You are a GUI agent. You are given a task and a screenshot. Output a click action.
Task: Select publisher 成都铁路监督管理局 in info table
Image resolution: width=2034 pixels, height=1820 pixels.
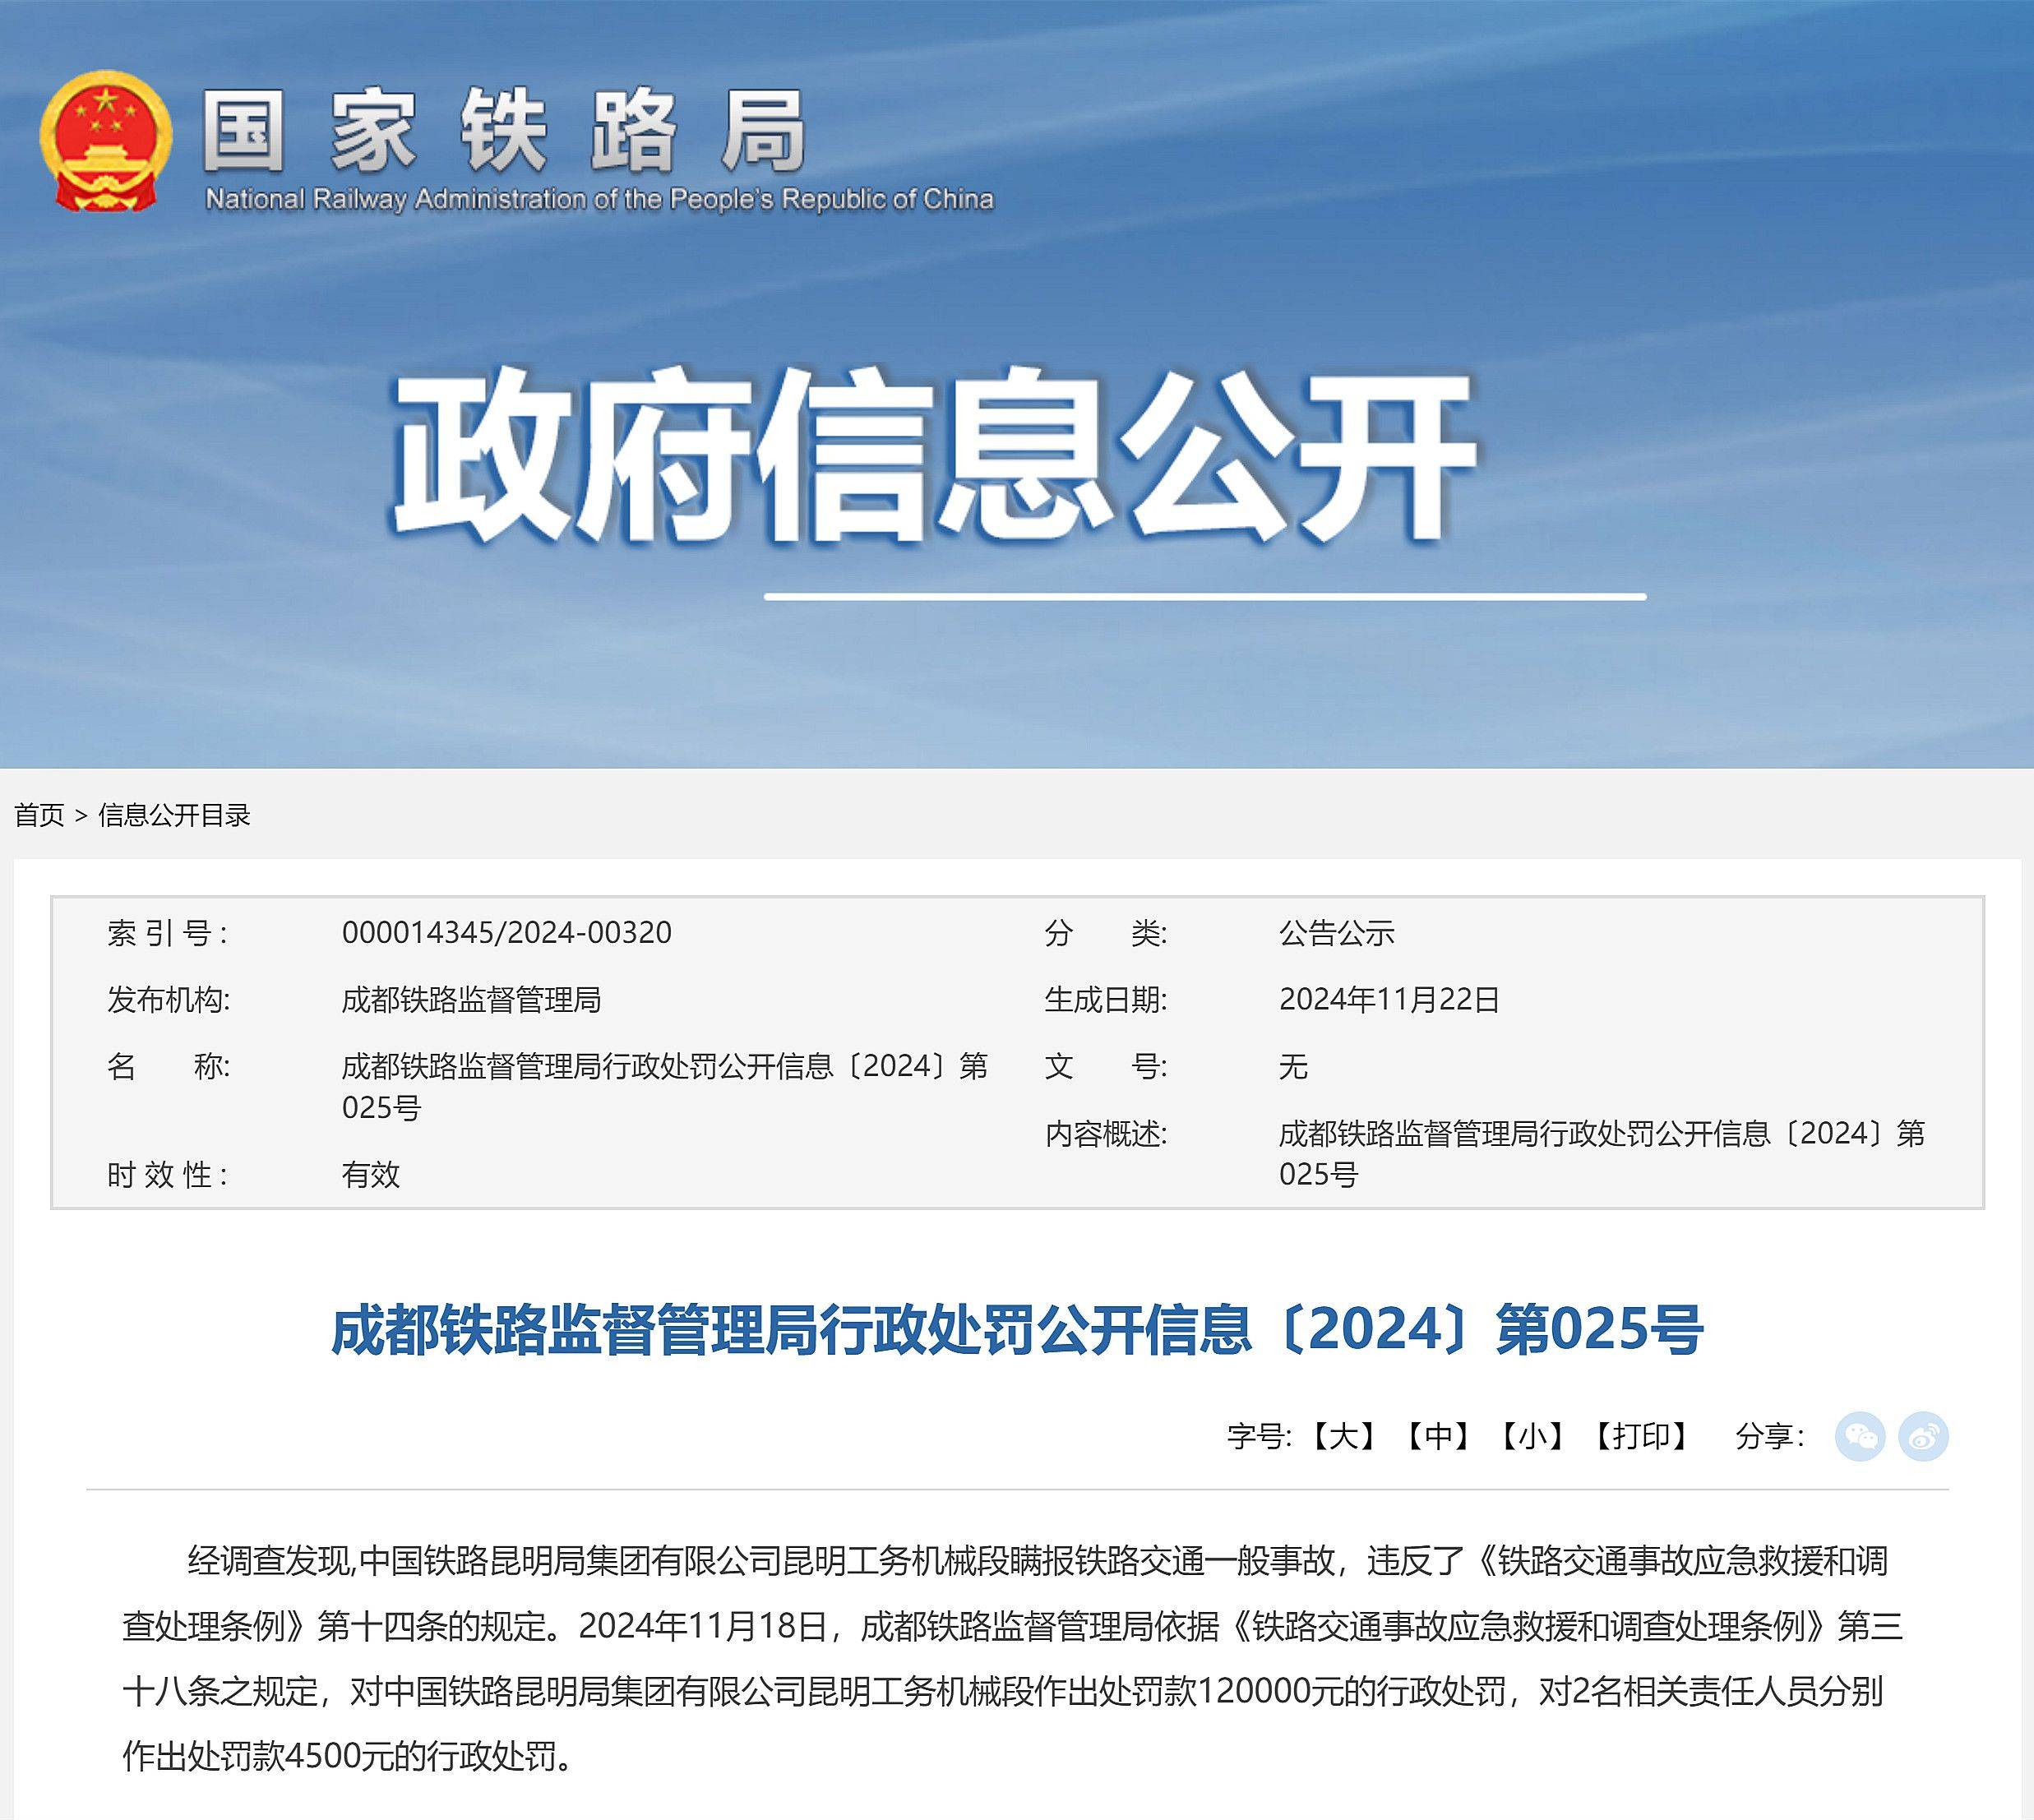pos(471,1000)
